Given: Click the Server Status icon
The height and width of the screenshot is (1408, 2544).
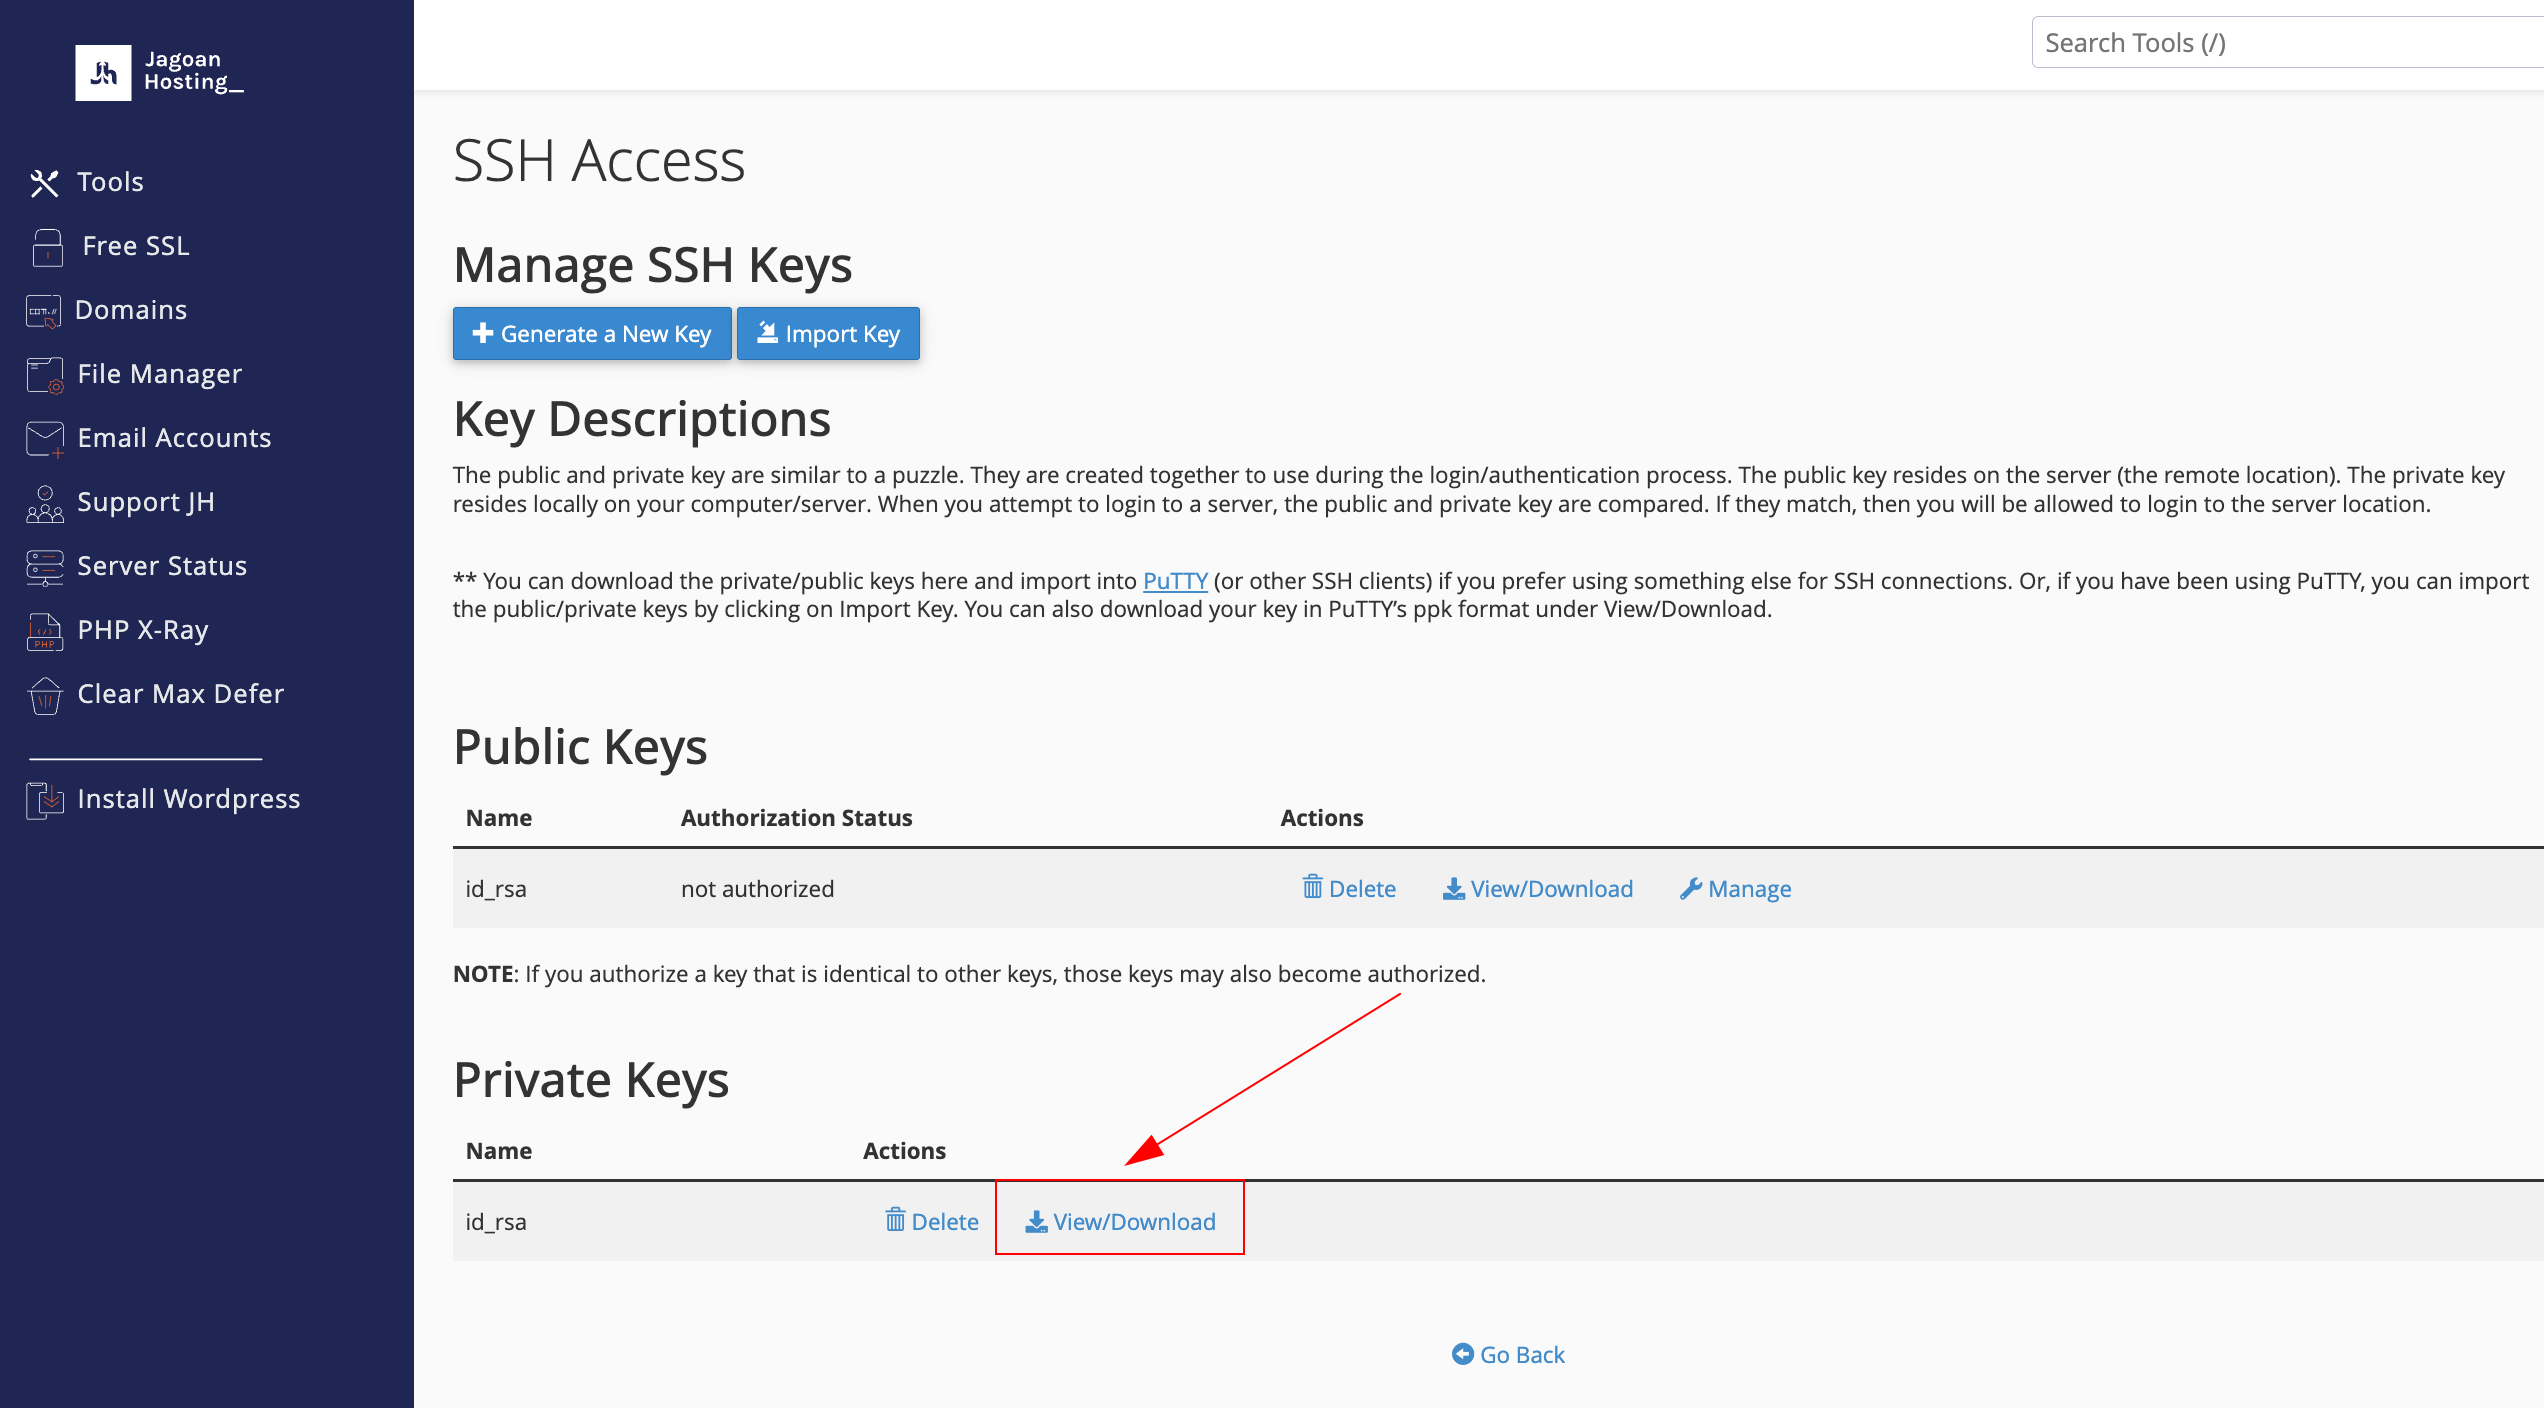Looking at the screenshot, I should [45, 567].
